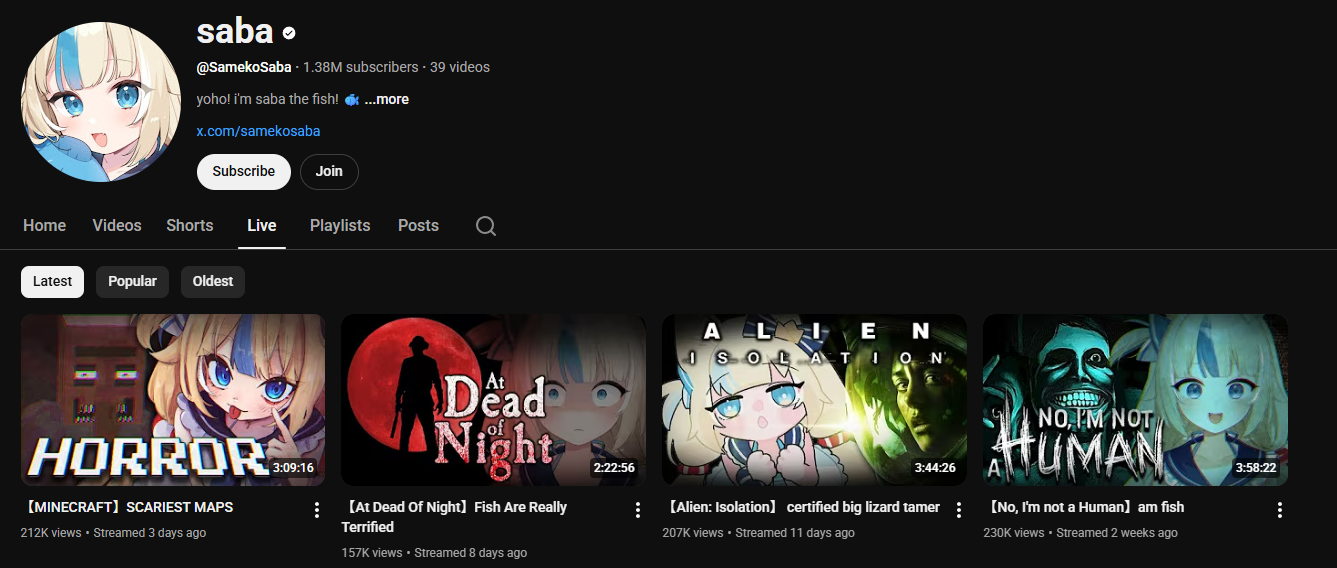Select the Popular filter chip
Image resolution: width=1337 pixels, height=568 pixels.
pos(132,282)
